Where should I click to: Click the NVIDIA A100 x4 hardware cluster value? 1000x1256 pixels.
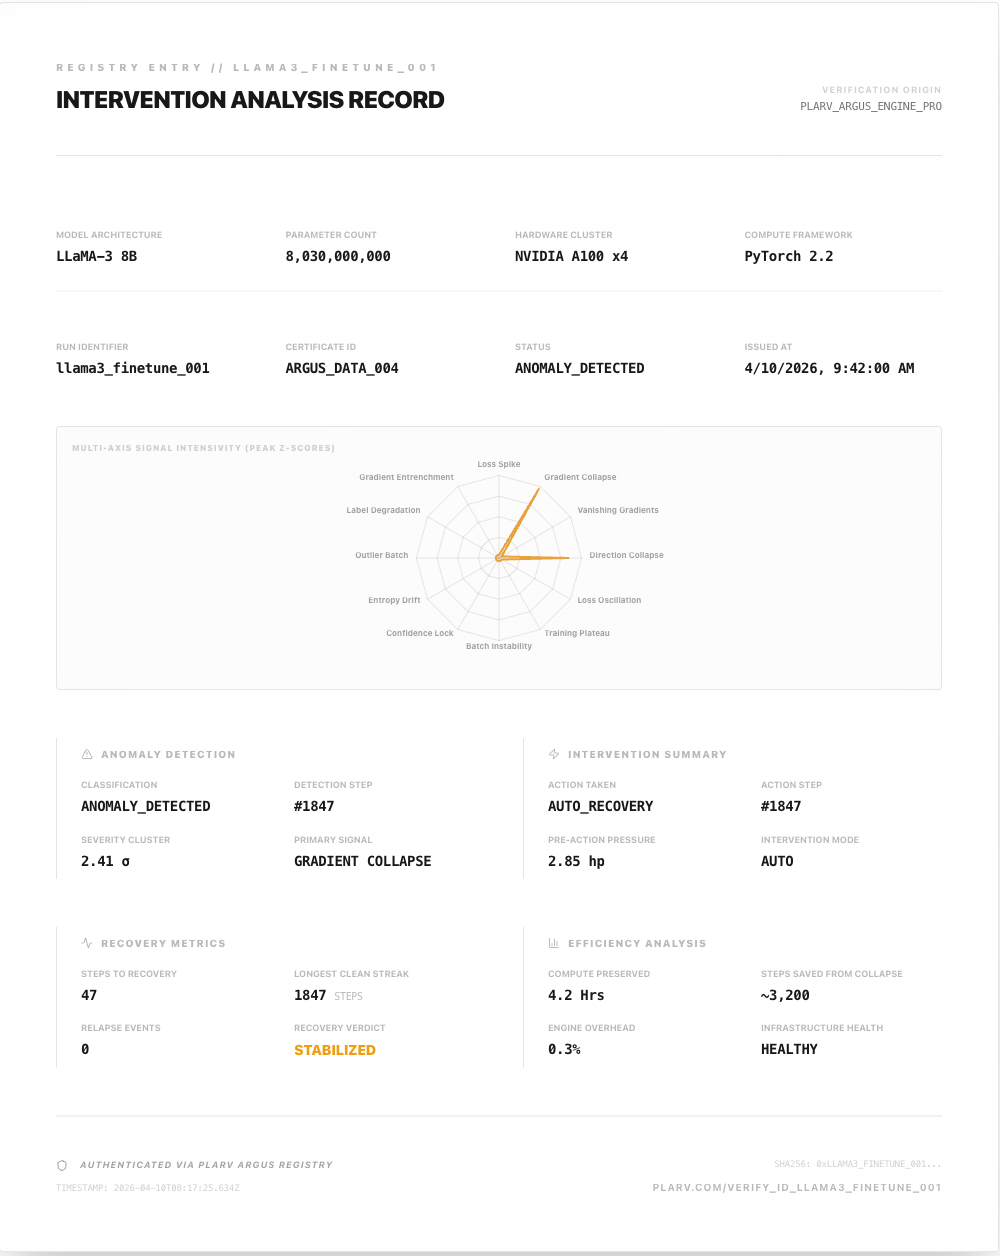pos(571,256)
